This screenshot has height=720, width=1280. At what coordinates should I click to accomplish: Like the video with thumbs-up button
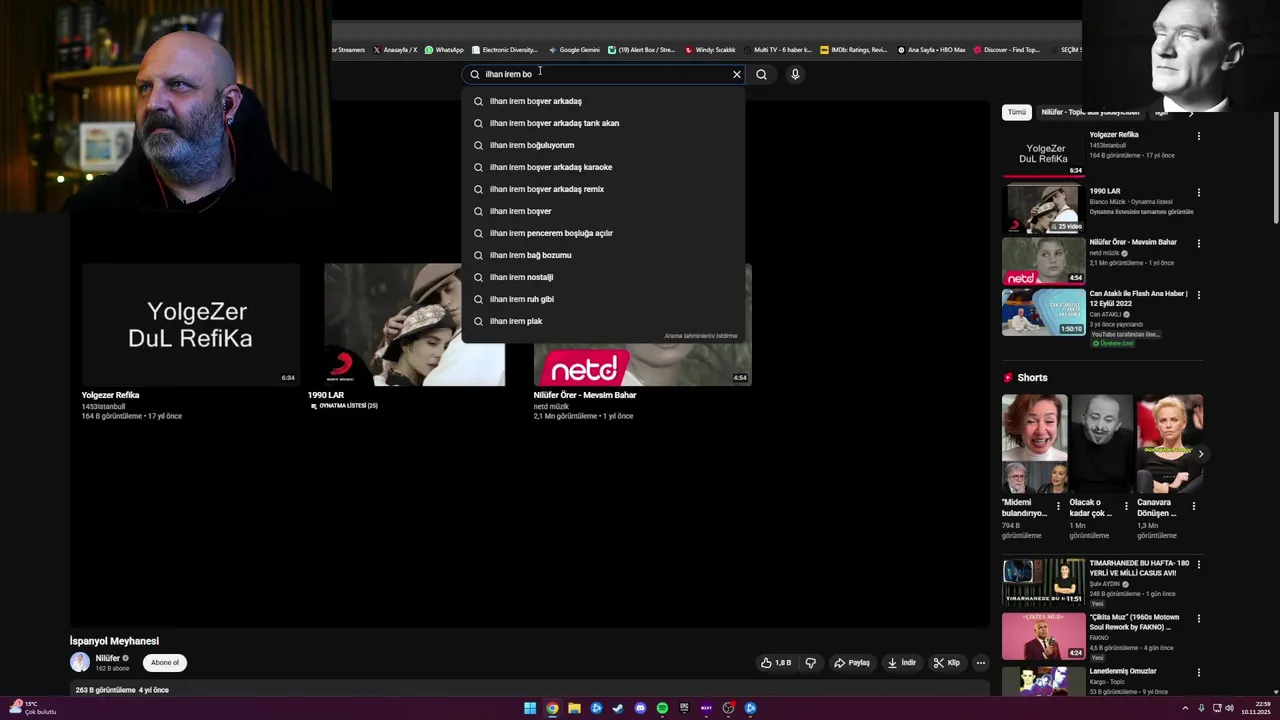776,663
